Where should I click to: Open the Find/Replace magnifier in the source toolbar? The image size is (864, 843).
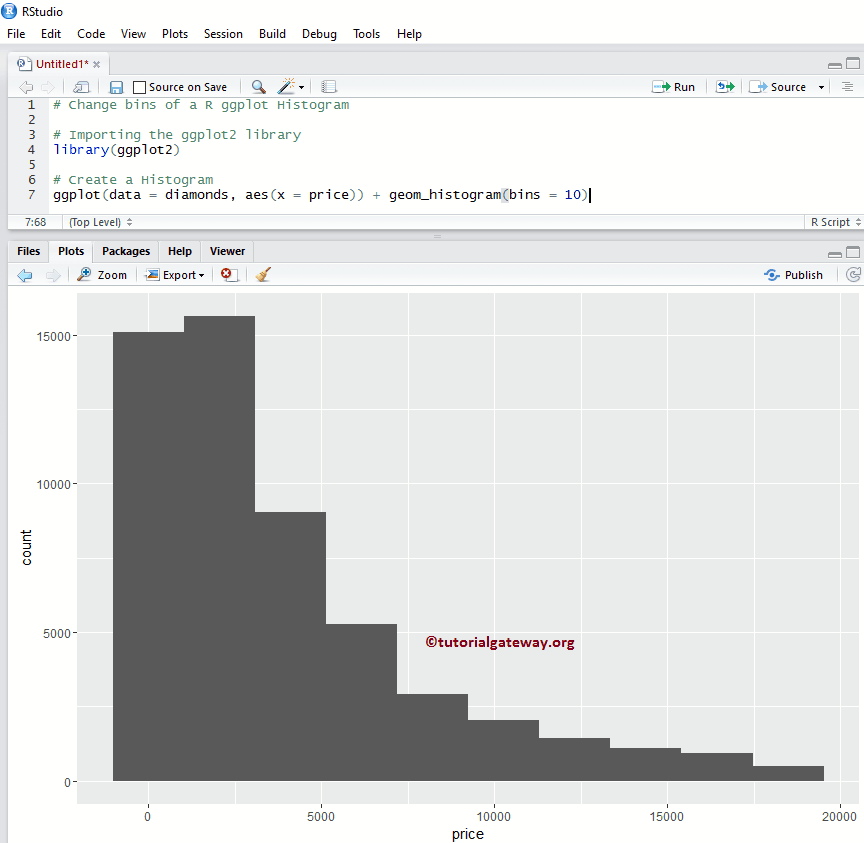(259, 86)
